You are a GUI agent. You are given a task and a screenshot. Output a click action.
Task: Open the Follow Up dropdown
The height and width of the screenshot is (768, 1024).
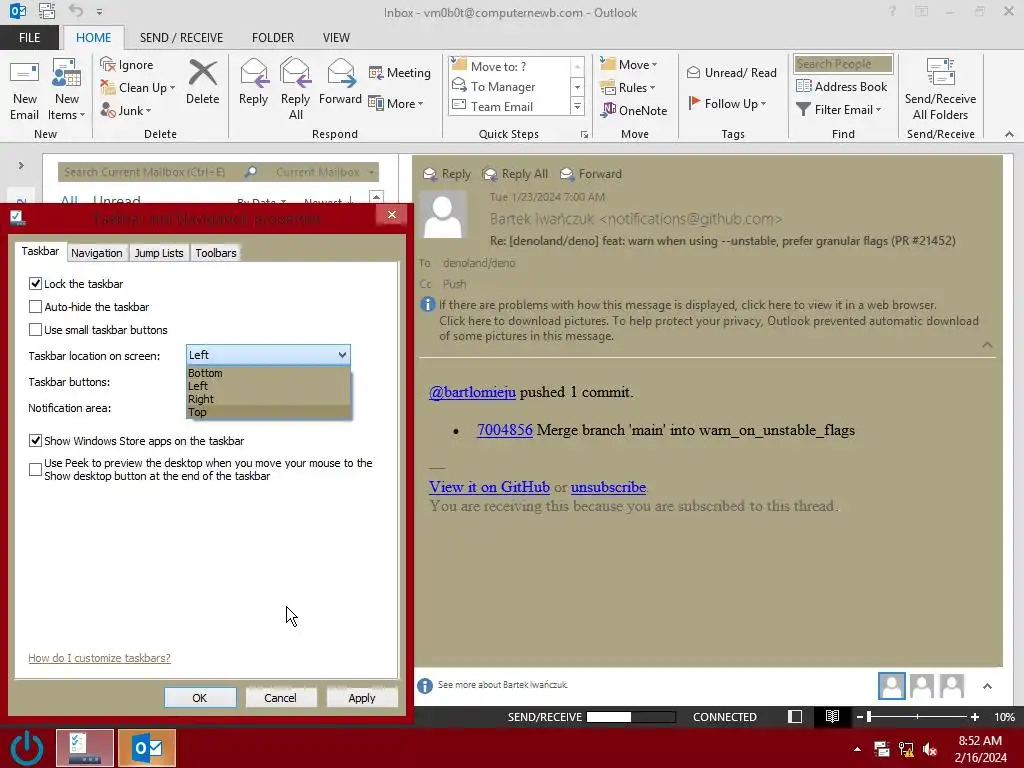[x=727, y=103]
